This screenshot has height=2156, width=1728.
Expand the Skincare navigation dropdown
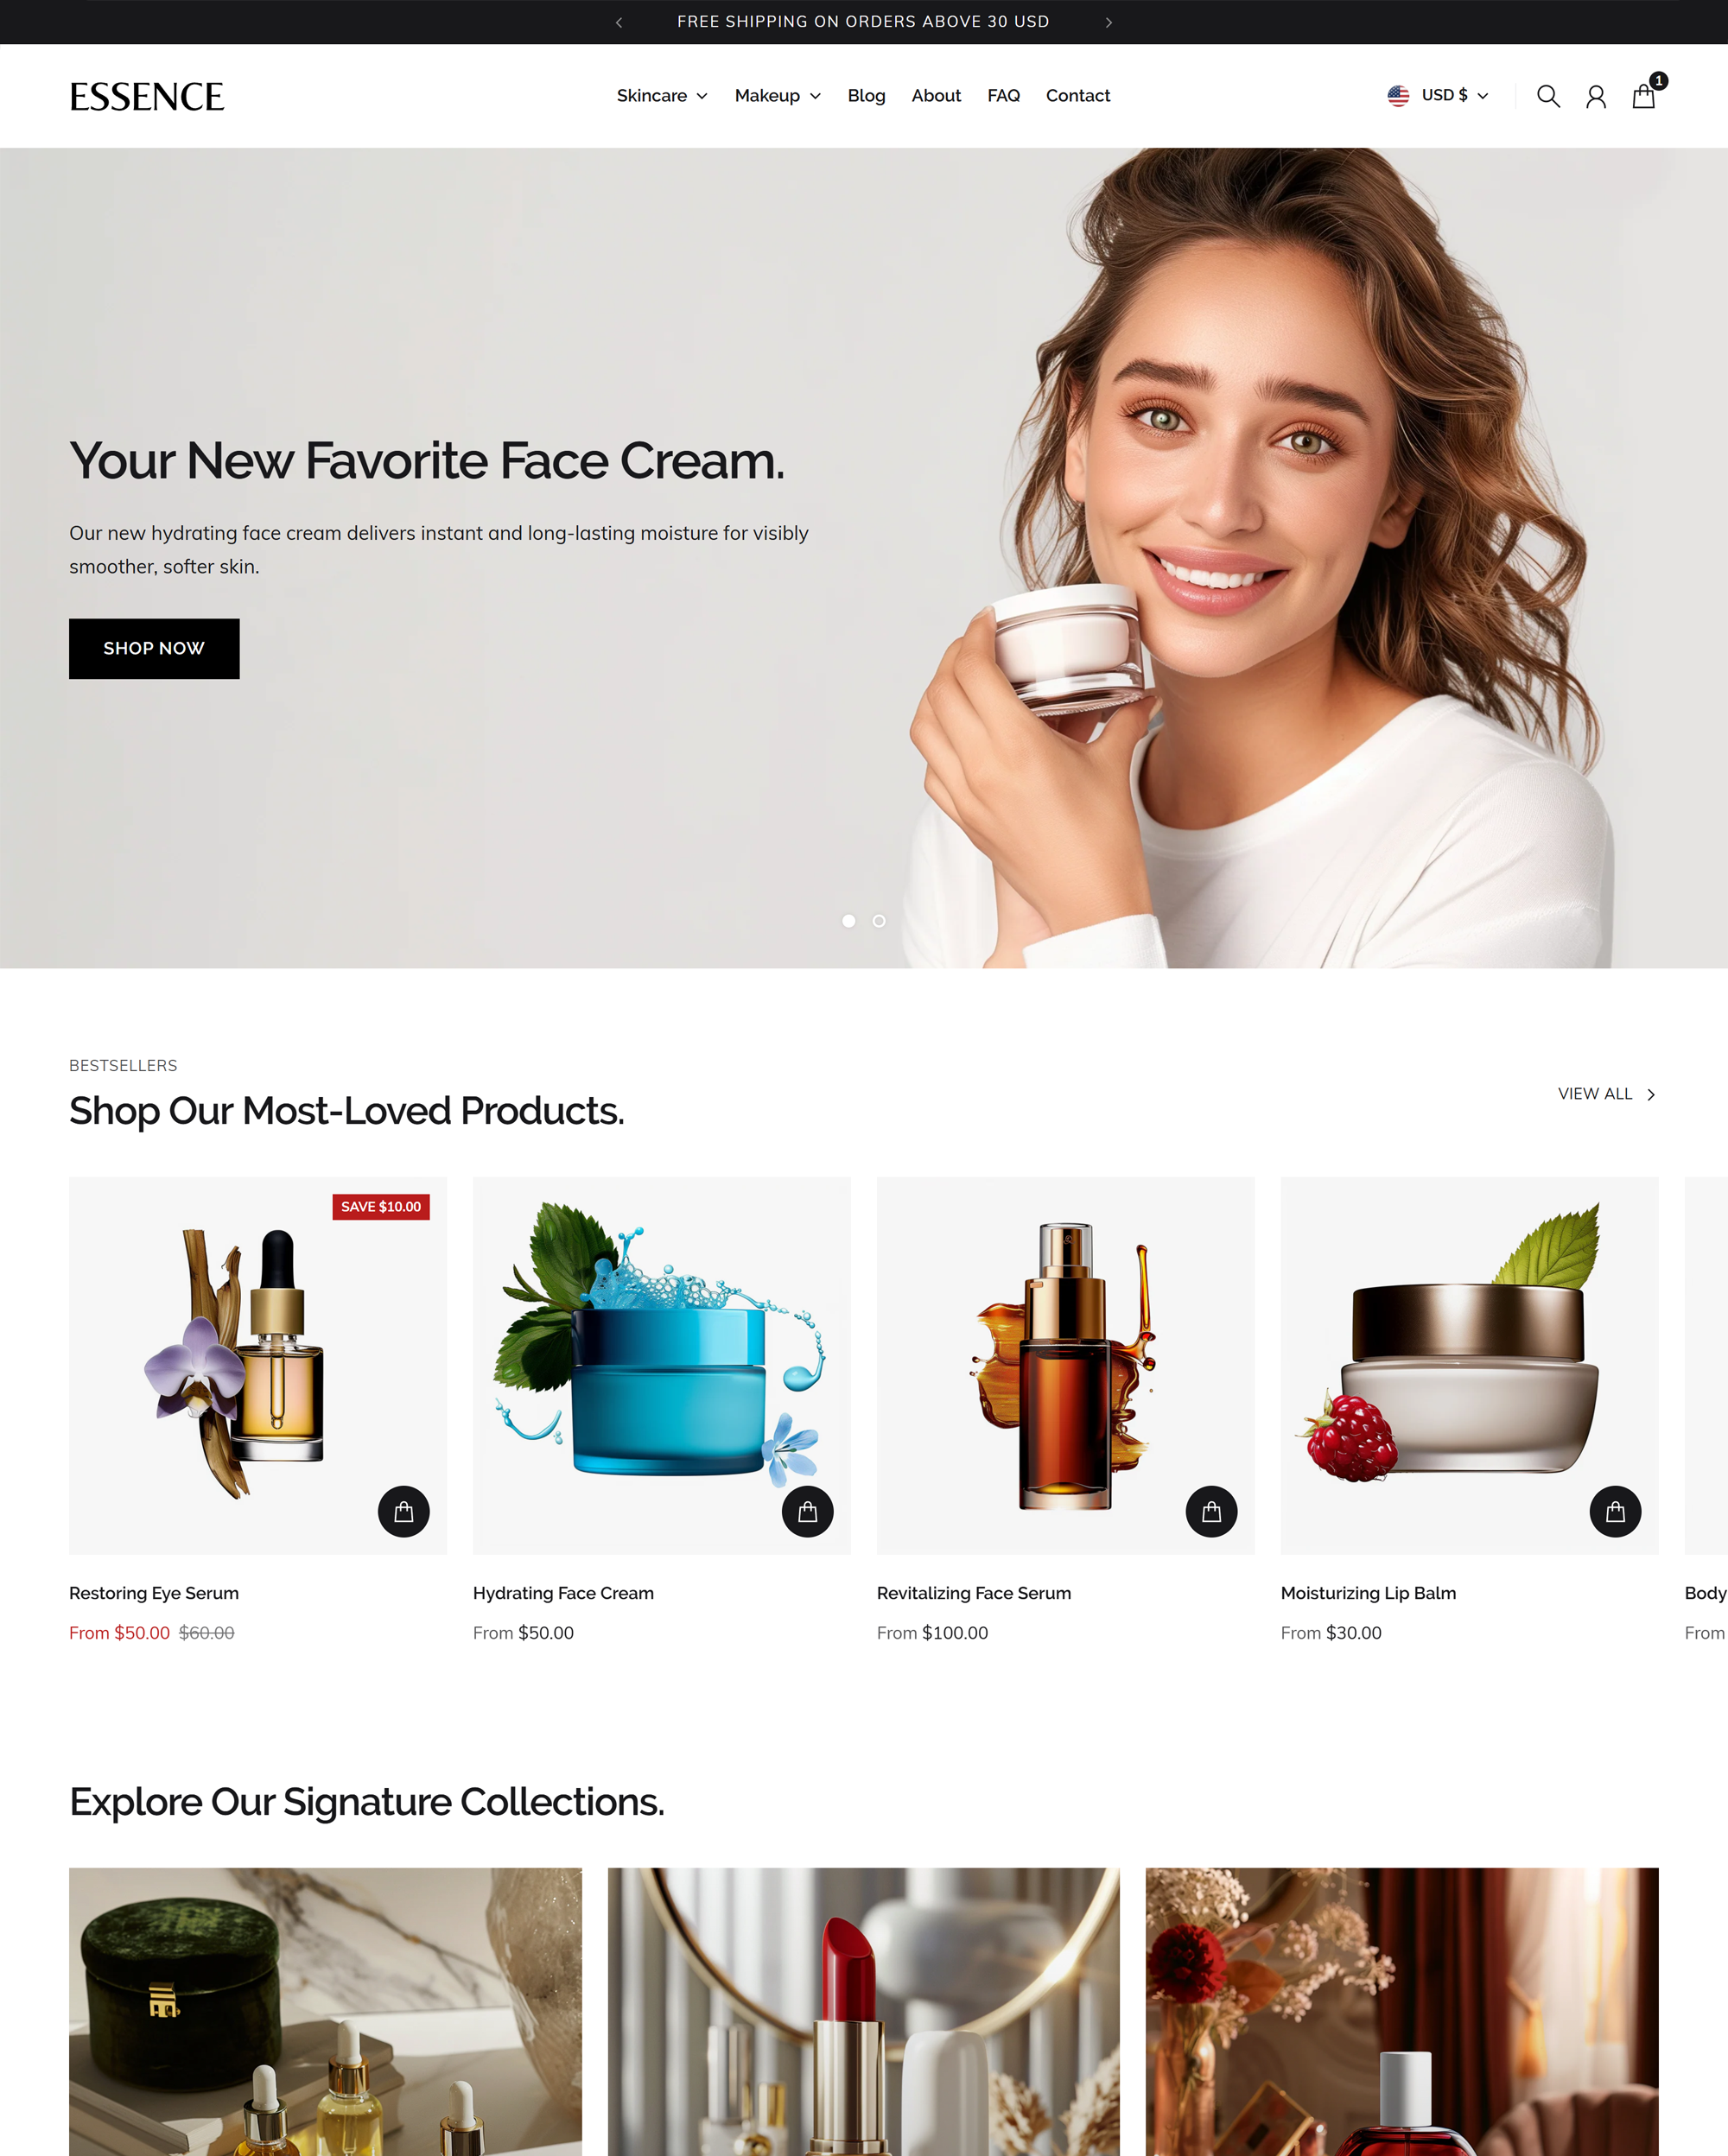(x=659, y=95)
